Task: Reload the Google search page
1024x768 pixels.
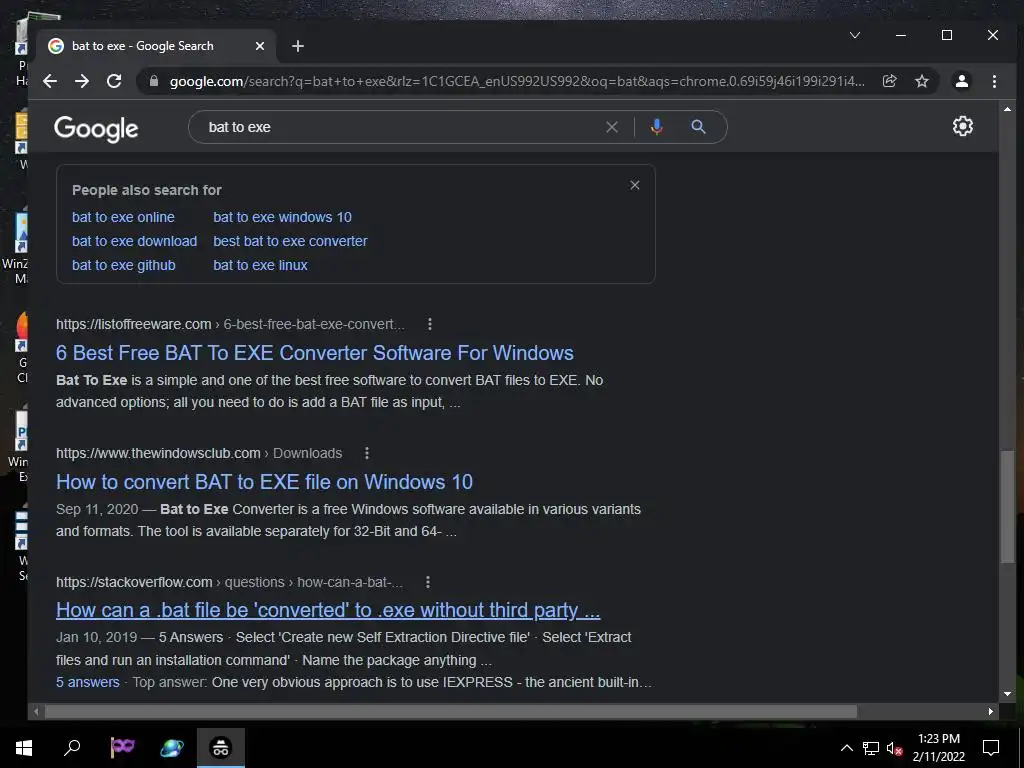Action: click(114, 81)
